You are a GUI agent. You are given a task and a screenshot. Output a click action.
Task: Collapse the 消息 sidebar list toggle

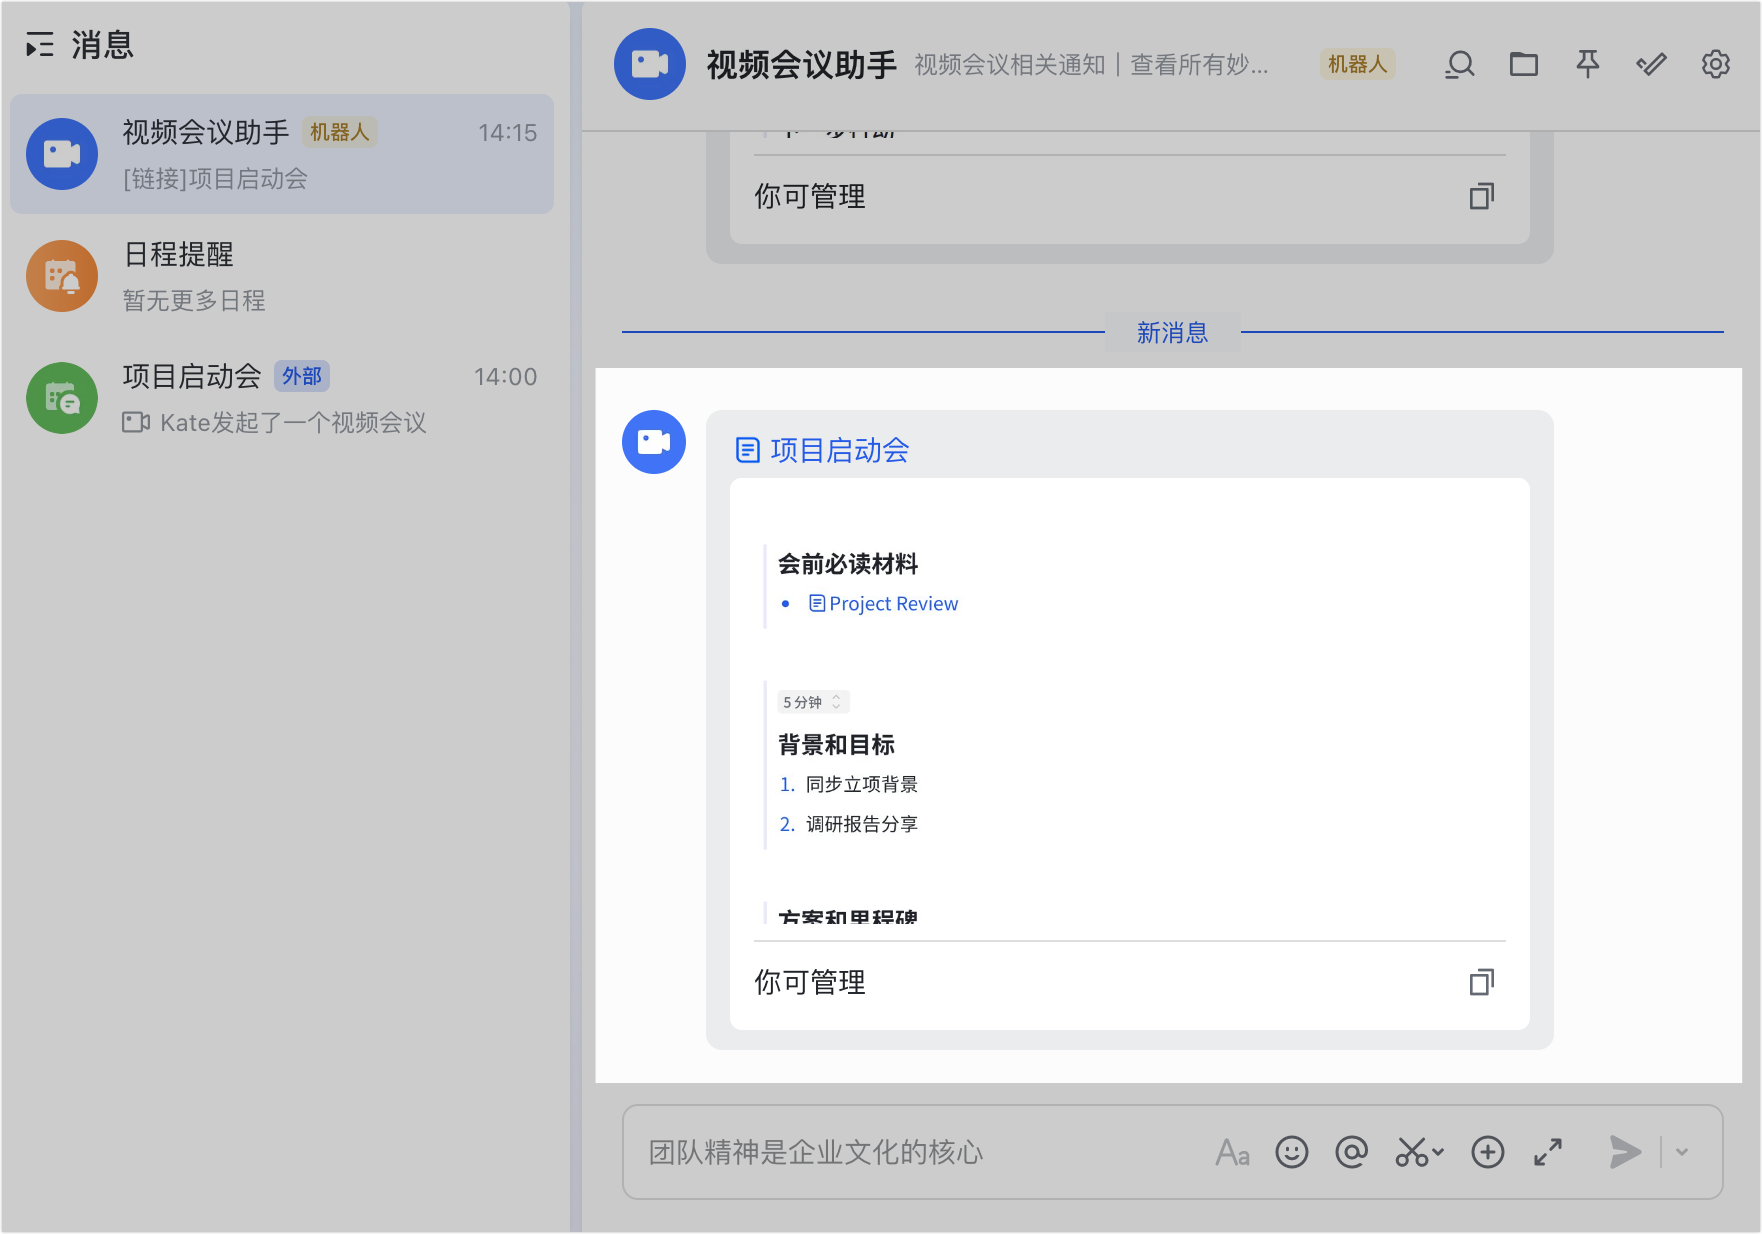[x=40, y=45]
